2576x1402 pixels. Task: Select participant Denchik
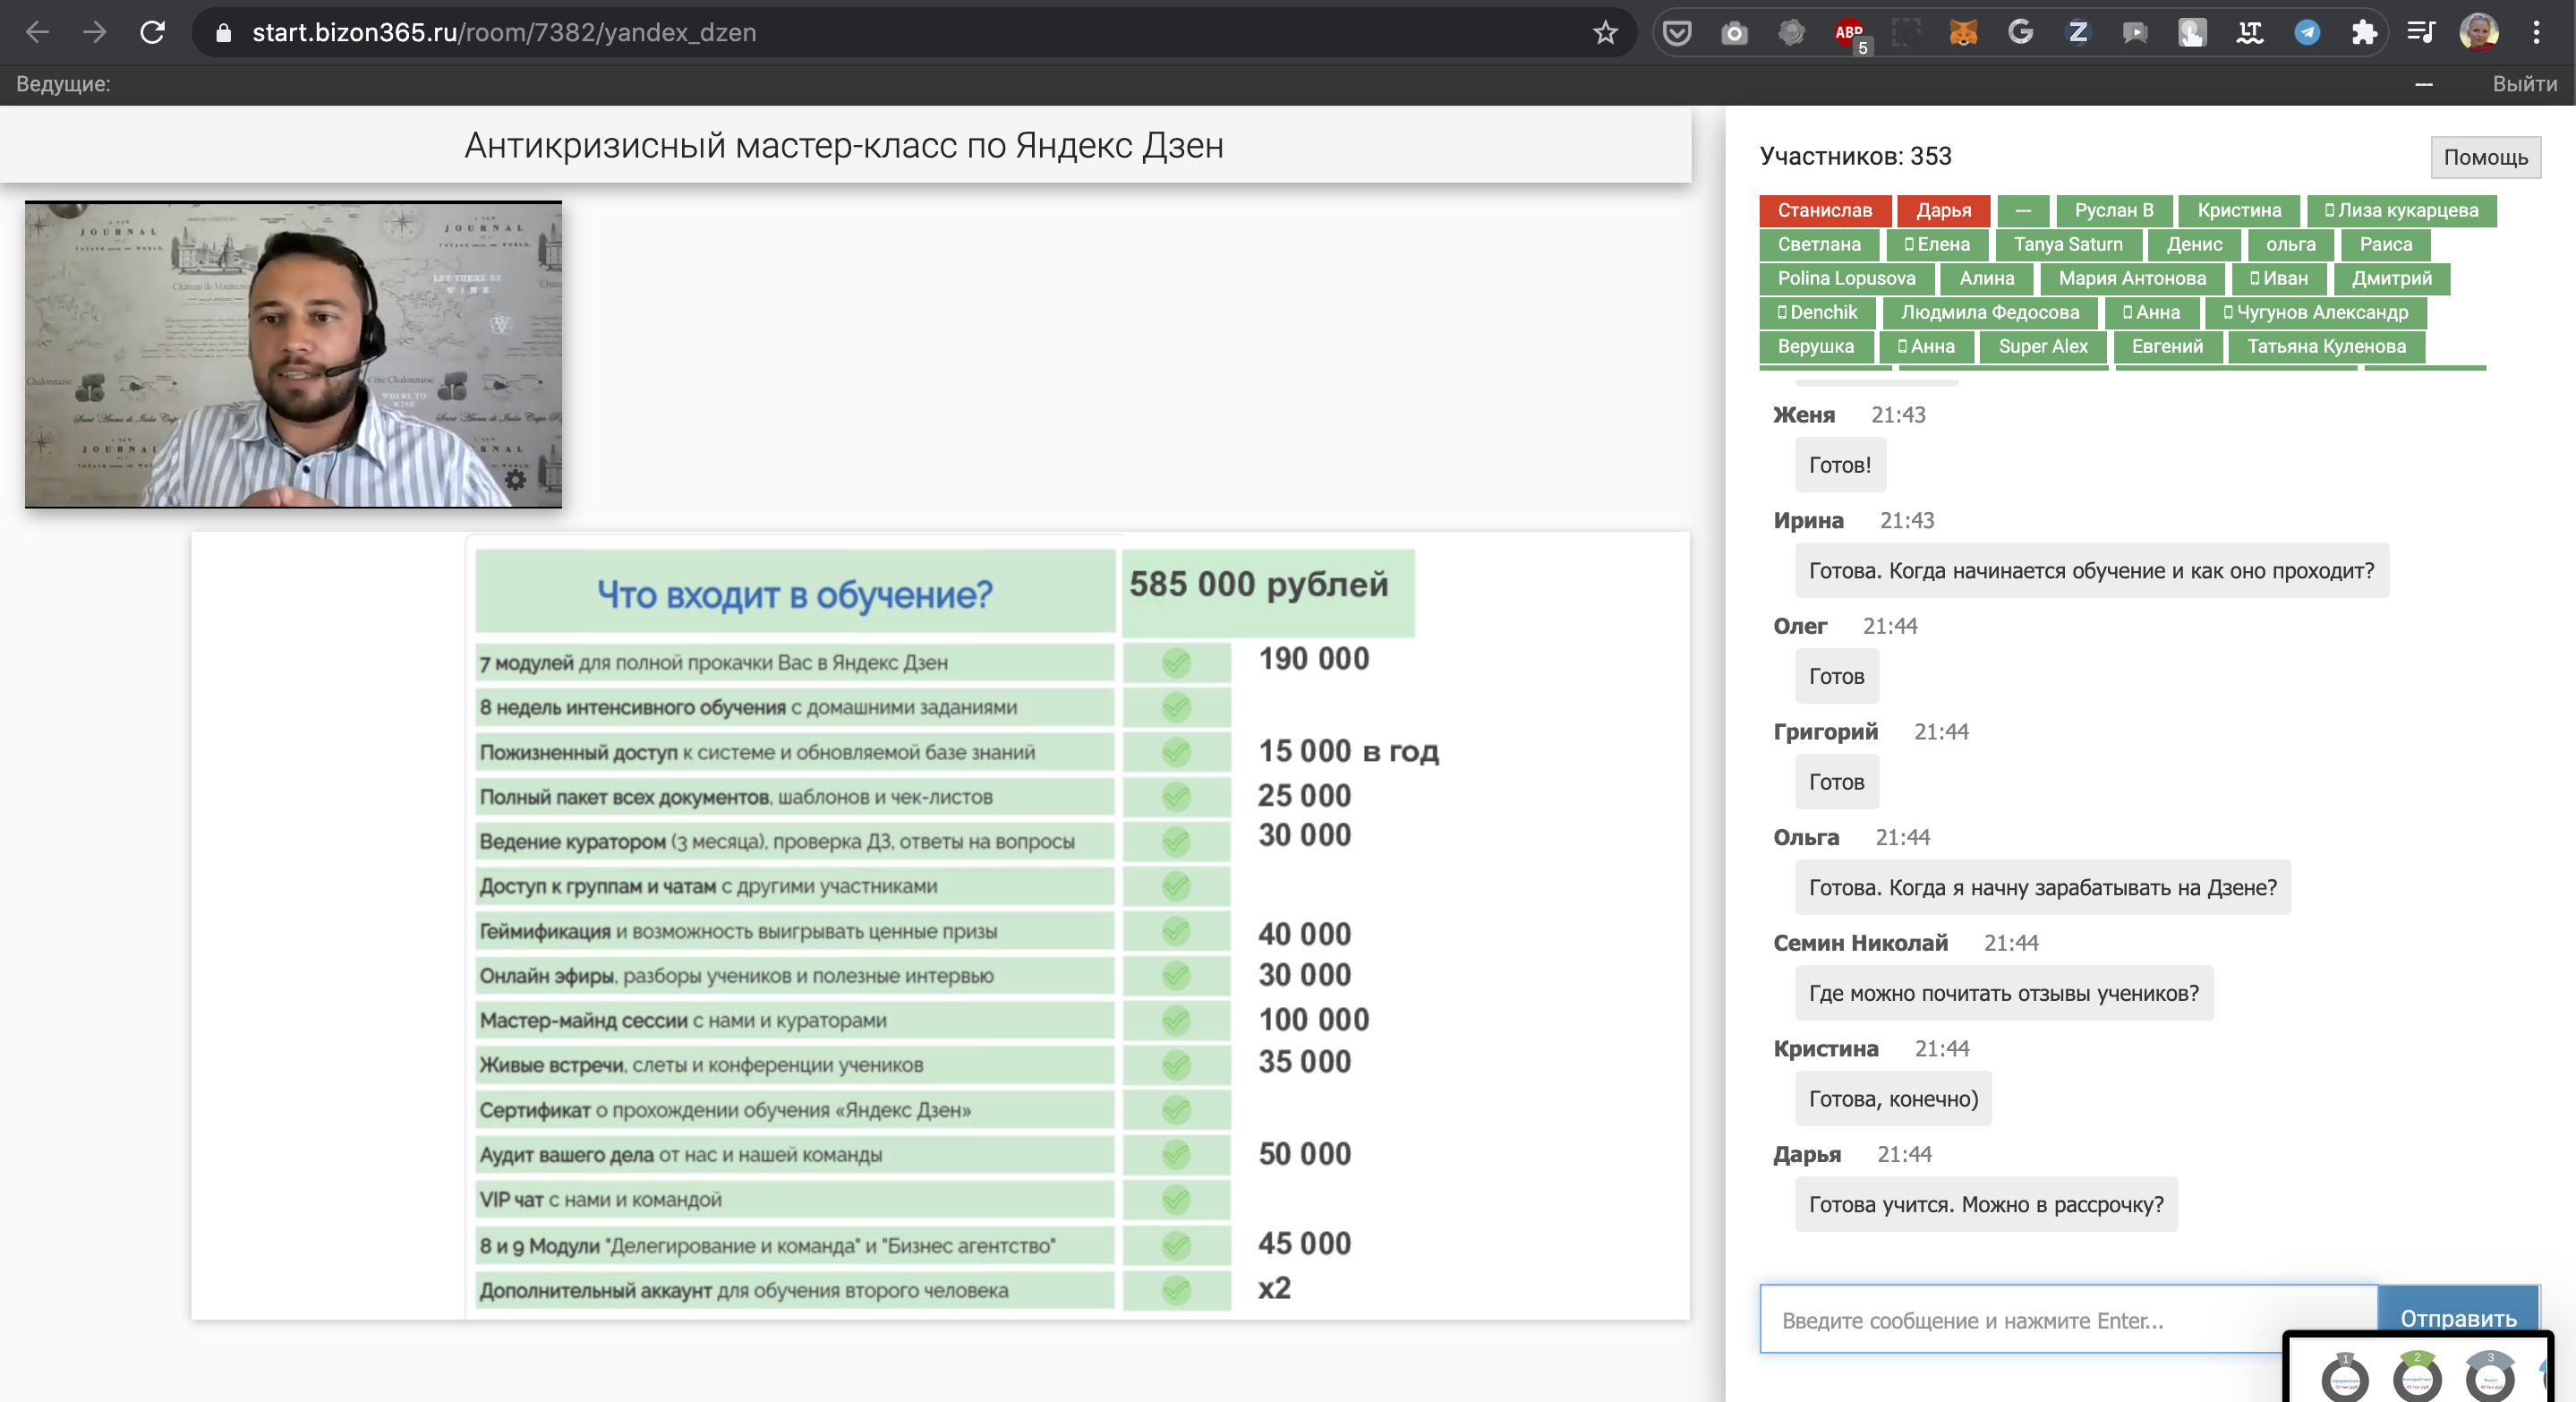click(1817, 312)
